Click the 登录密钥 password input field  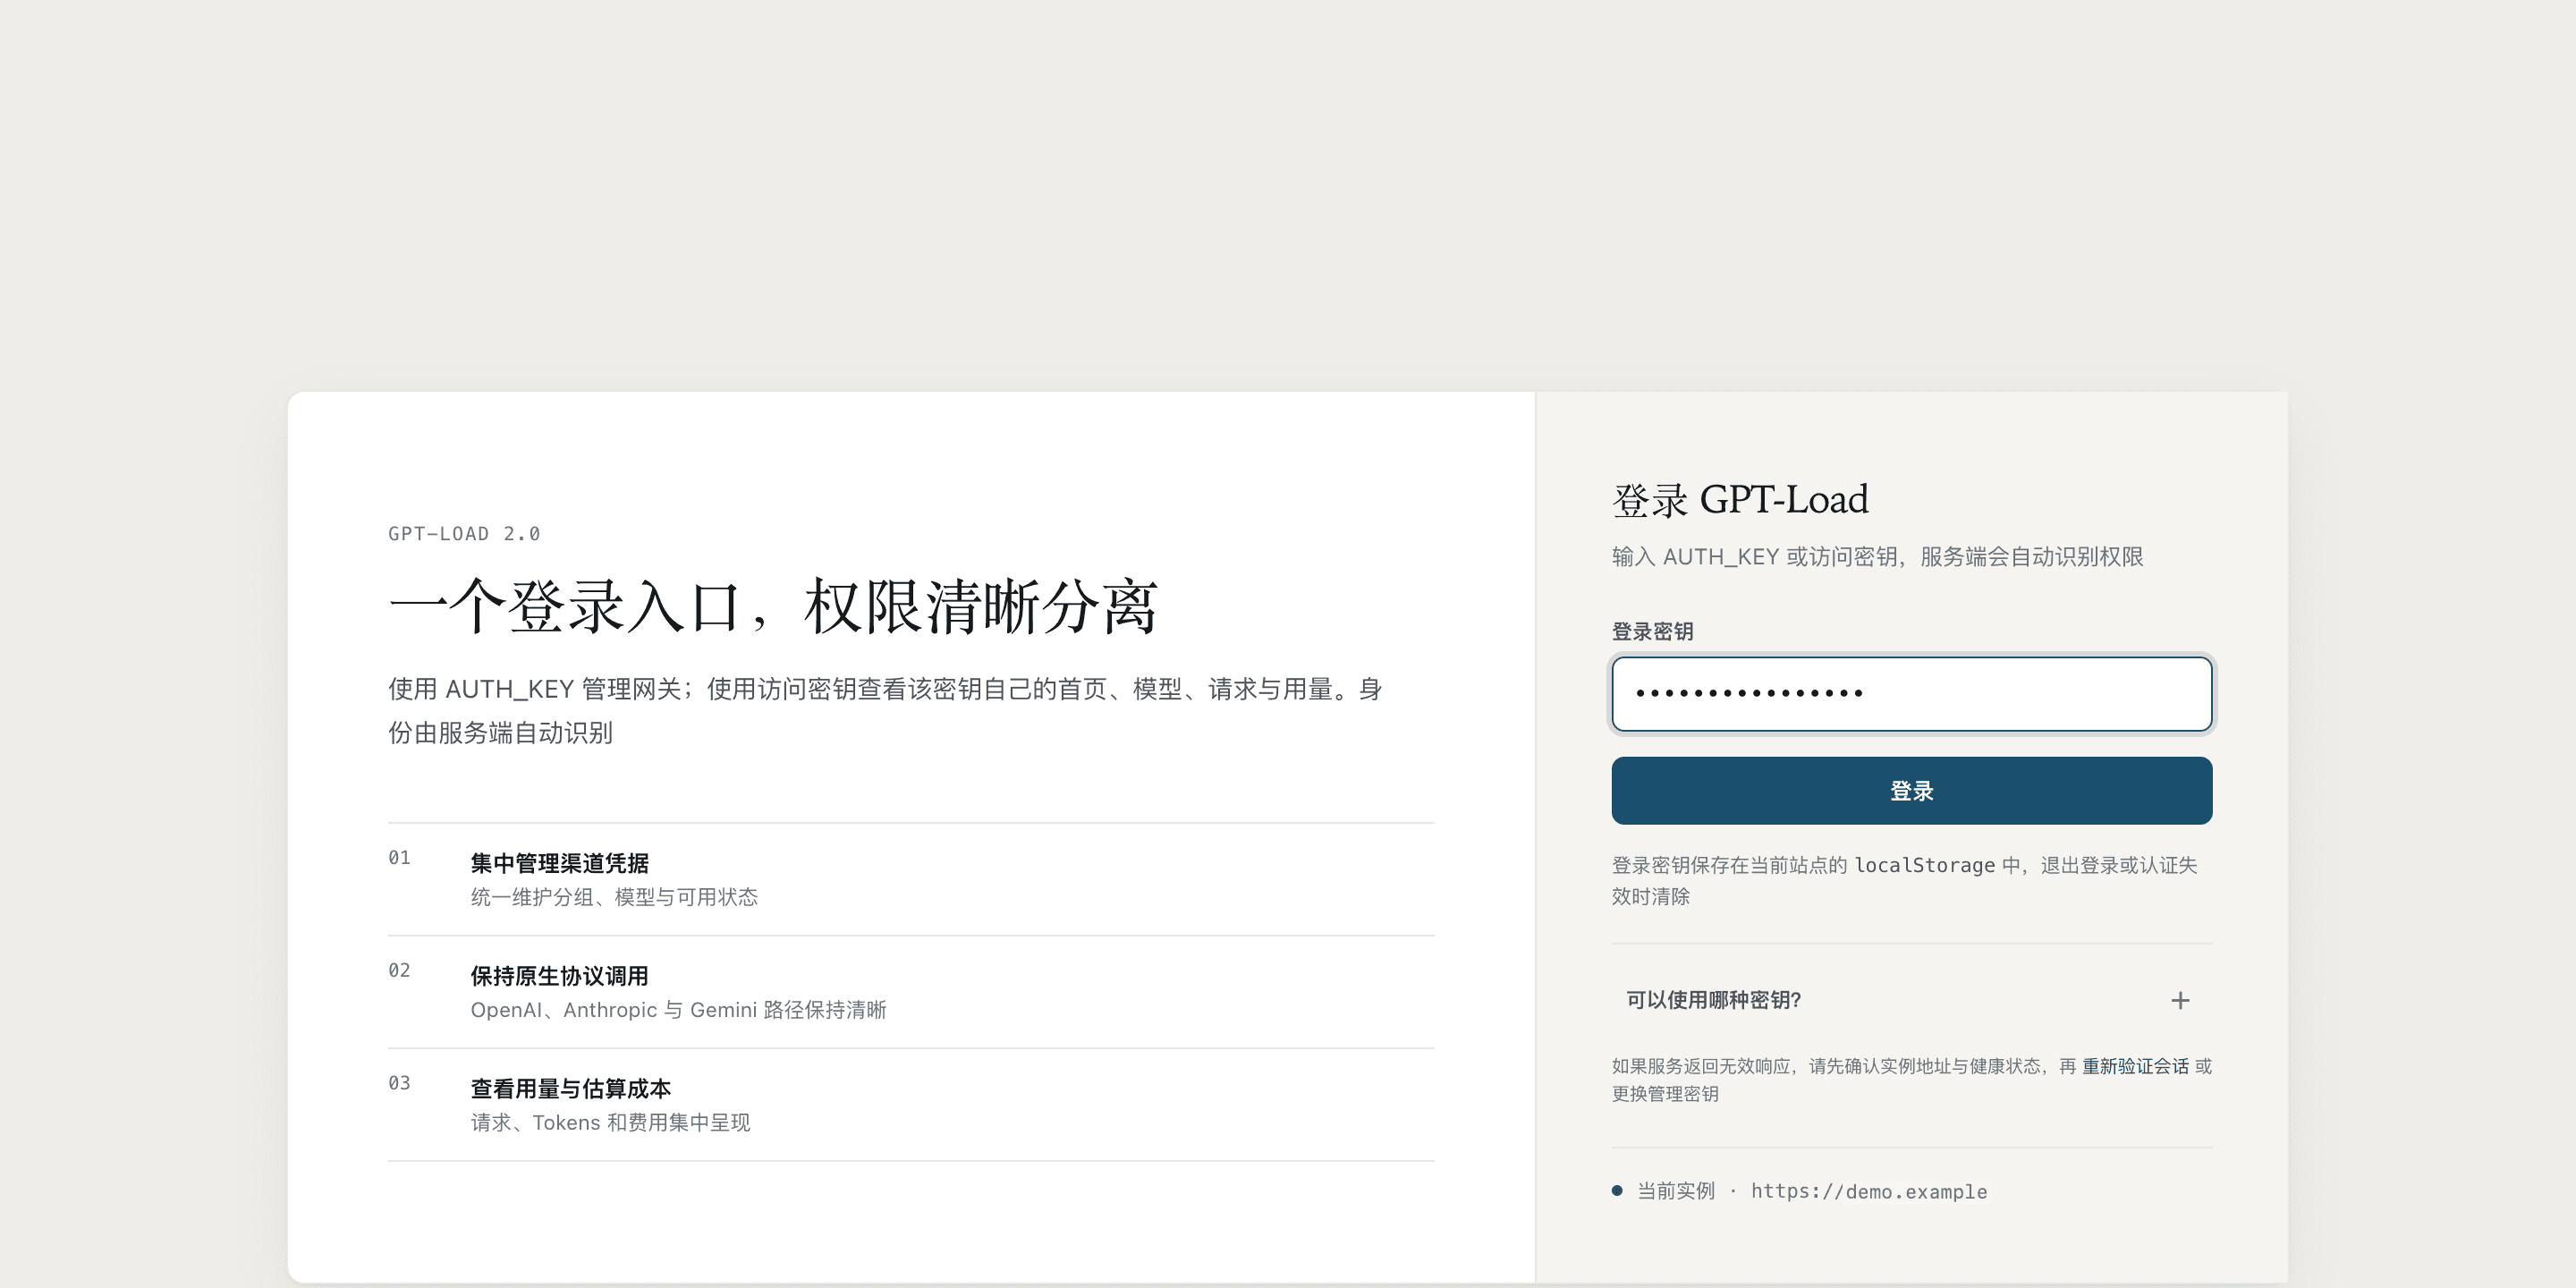1911,693
